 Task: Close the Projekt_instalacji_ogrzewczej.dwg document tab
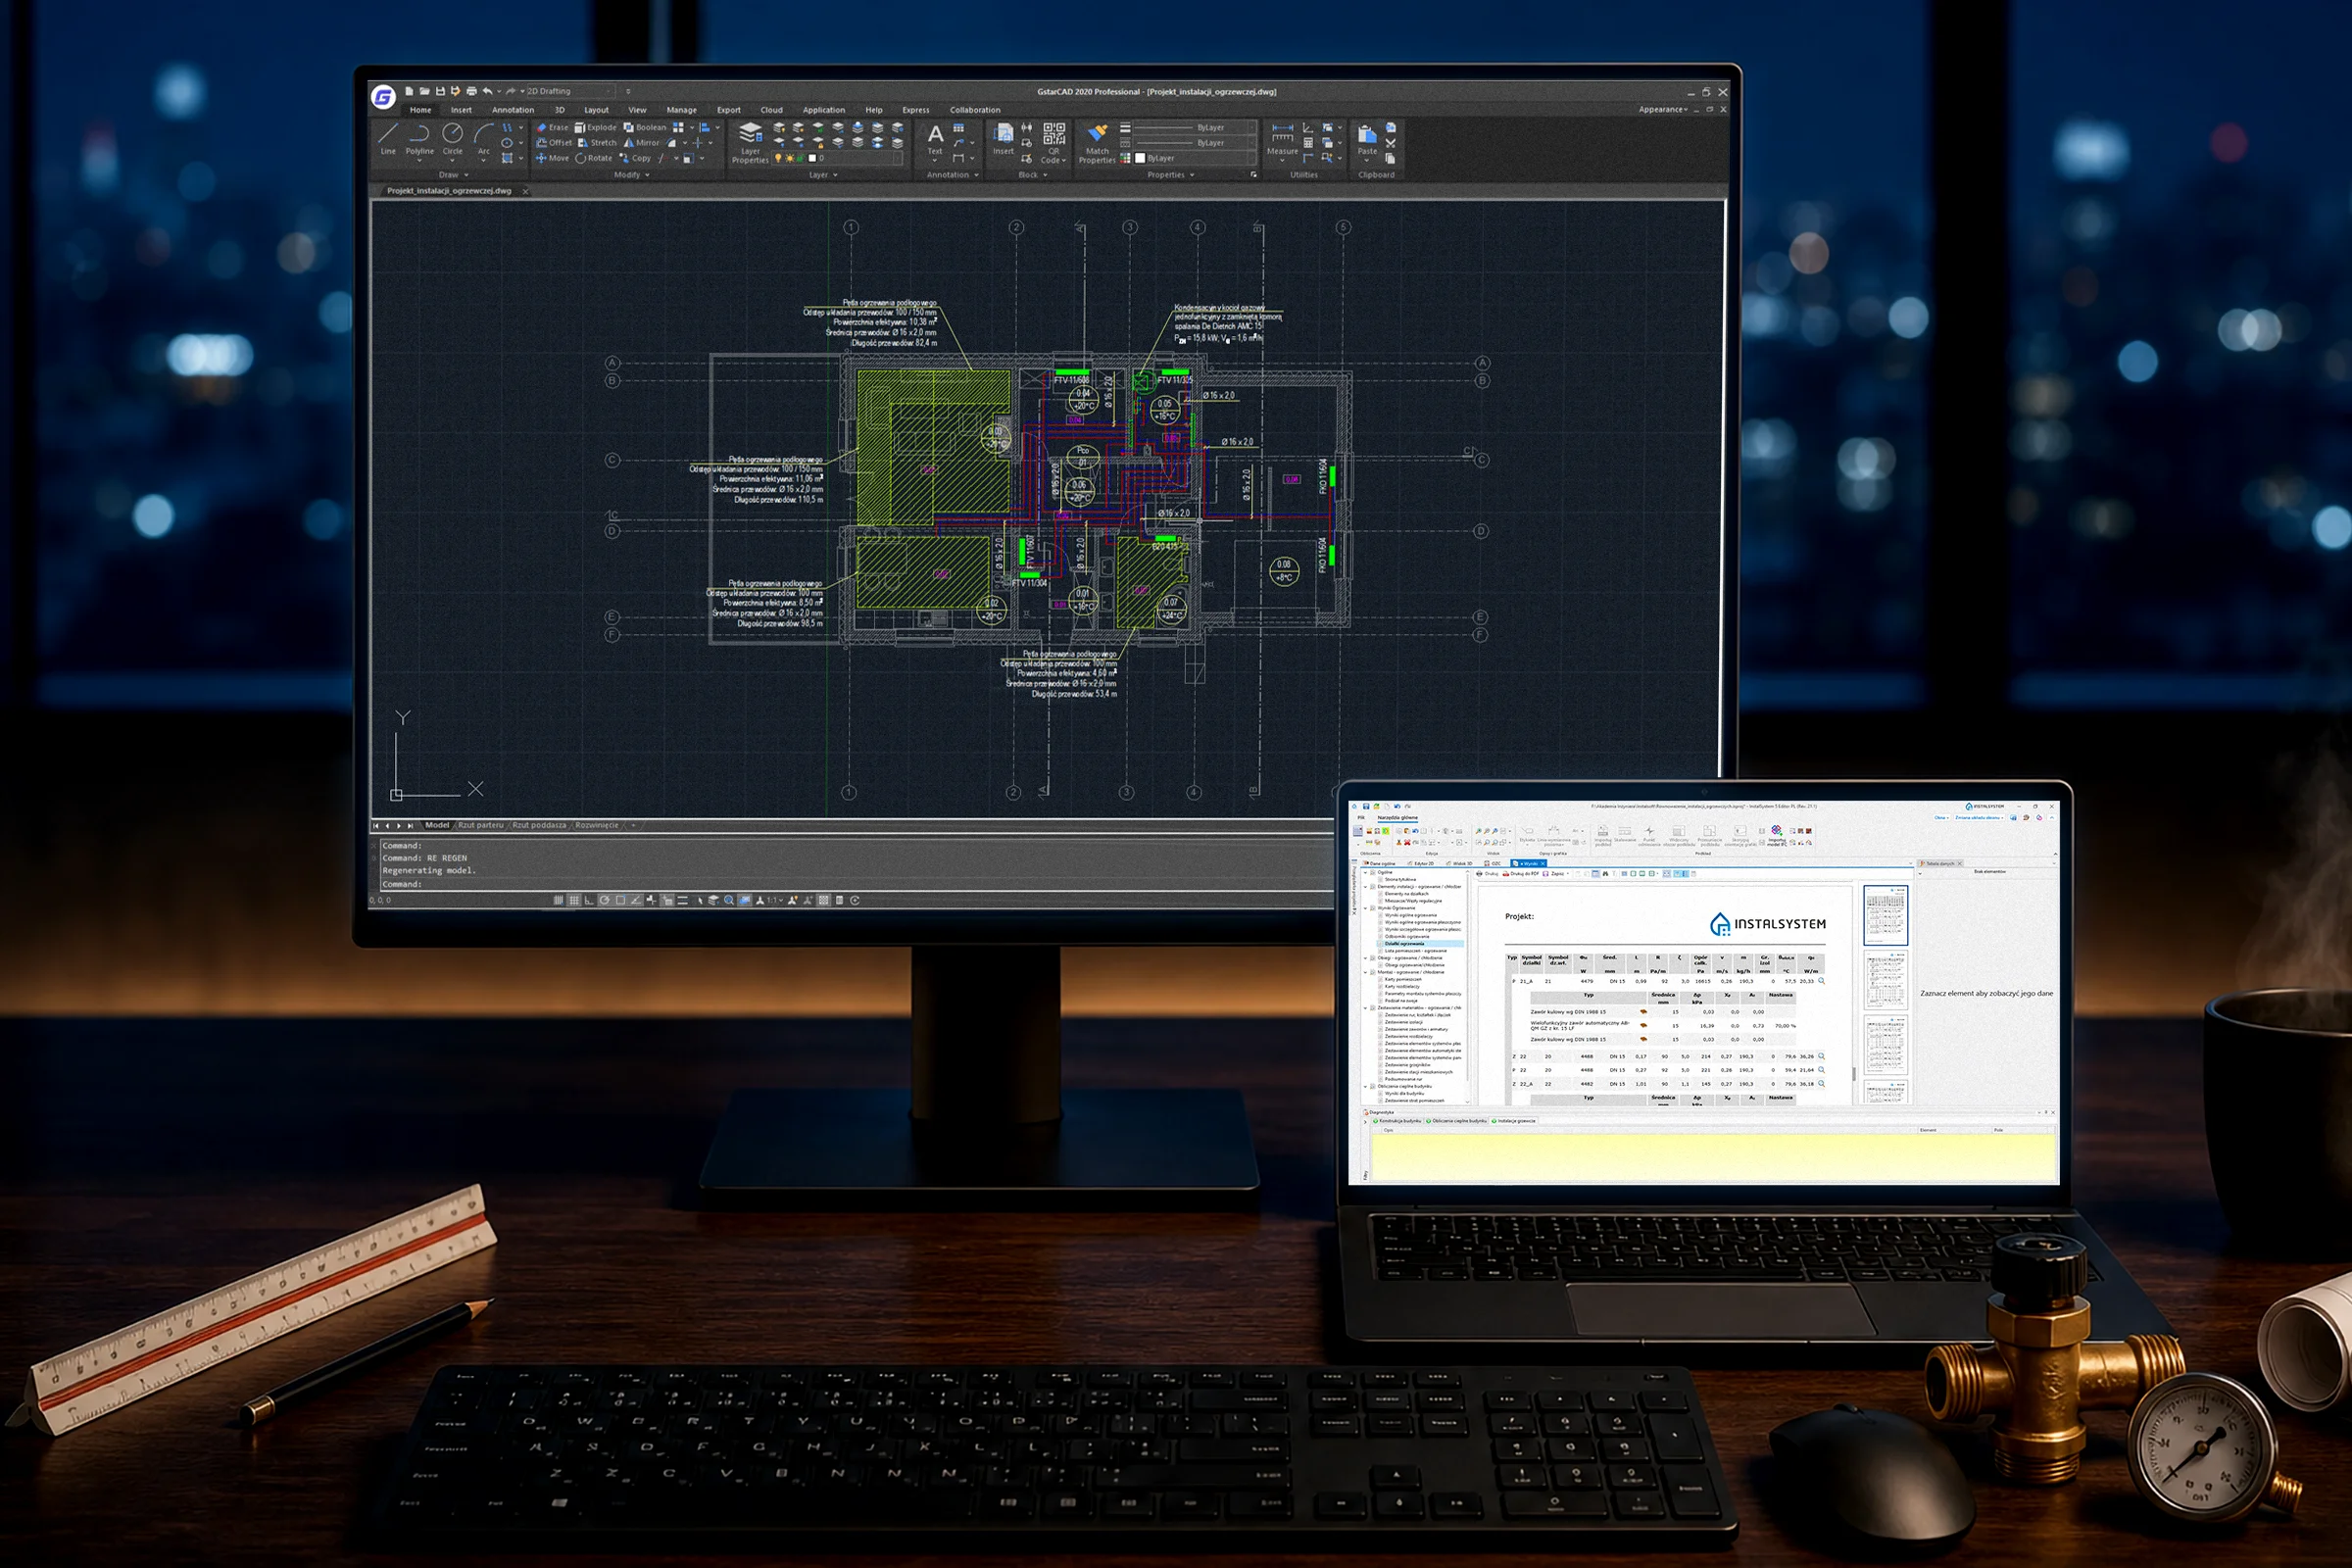coord(525,191)
